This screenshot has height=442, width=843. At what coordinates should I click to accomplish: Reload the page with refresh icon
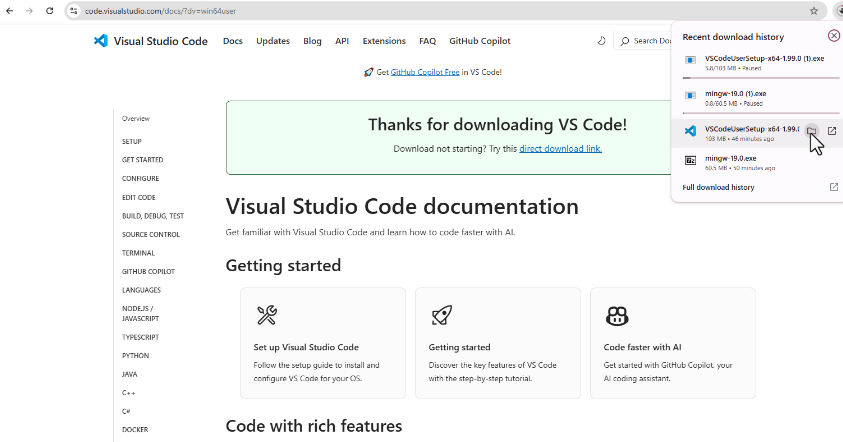pos(49,11)
